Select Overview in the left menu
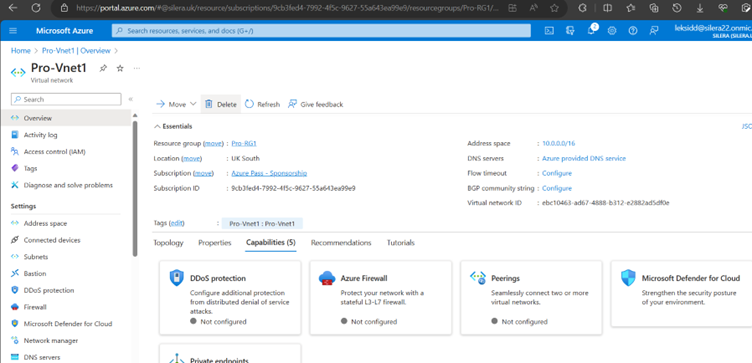Image resolution: width=752 pixels, height=363 pixels. point(66,118)
